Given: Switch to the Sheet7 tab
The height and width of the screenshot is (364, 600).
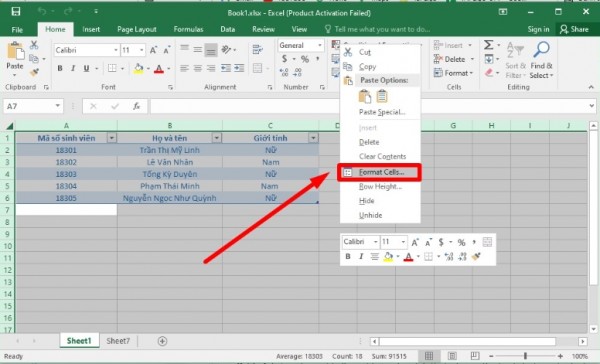Looking at the screenshot, I should click(118, 341).
